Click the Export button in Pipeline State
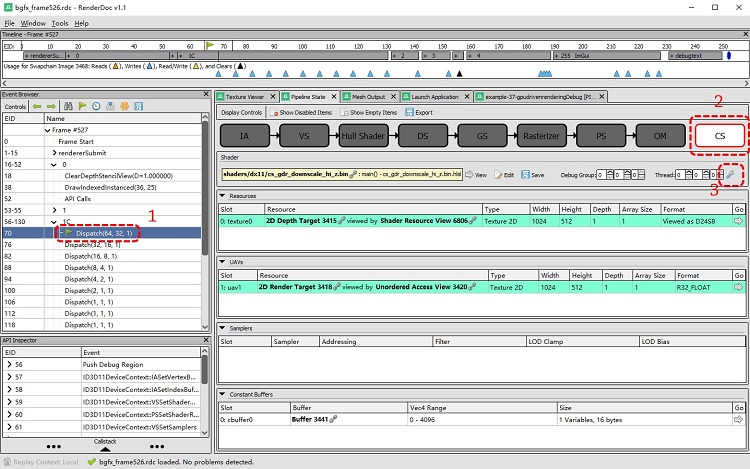 pyautogui.click(x=421, y=113)
